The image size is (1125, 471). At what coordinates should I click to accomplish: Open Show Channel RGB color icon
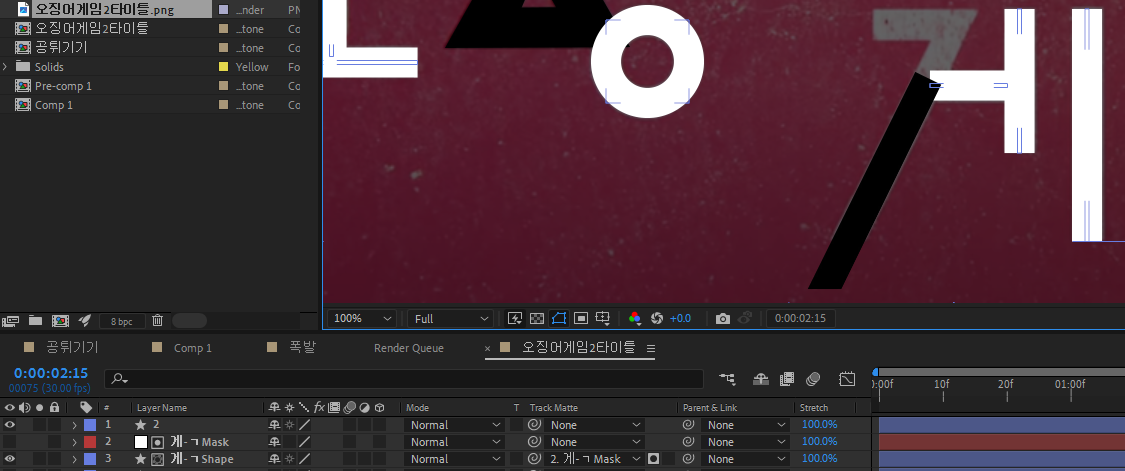pyautogui.click(x=634, y=318)
